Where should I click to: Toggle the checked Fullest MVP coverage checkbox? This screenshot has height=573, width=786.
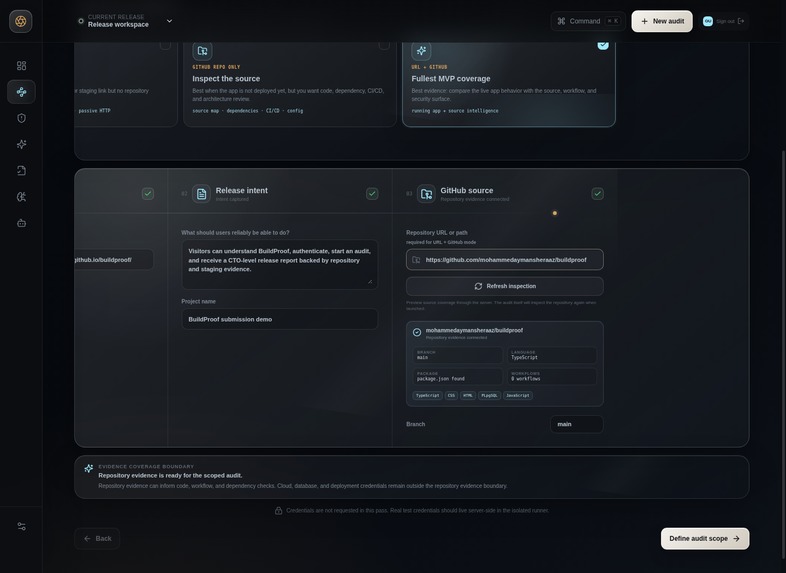pyautogui.click(x=603, y=45)
